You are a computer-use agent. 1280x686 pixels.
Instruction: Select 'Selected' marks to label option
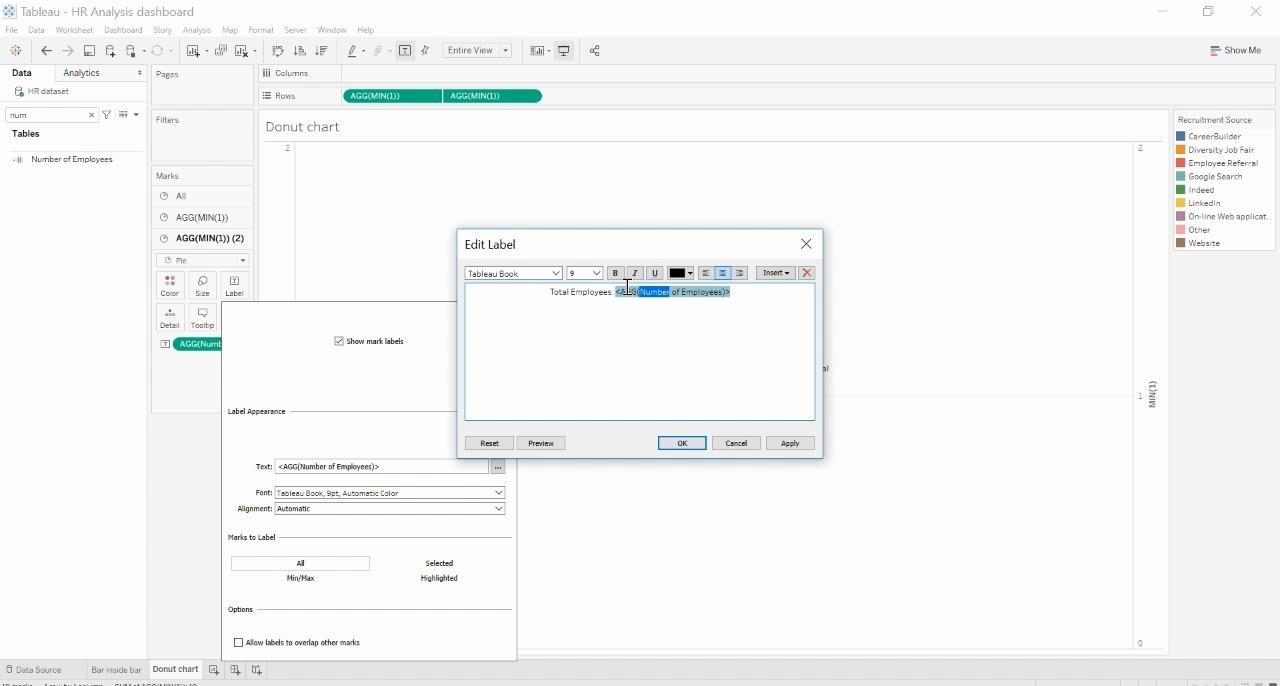pyautogui.click(x=439, y=563)
